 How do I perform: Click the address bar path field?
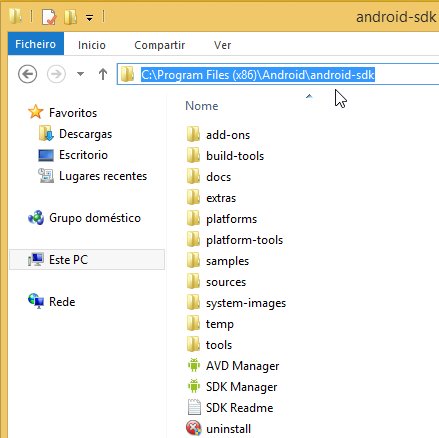pos(278,74)
